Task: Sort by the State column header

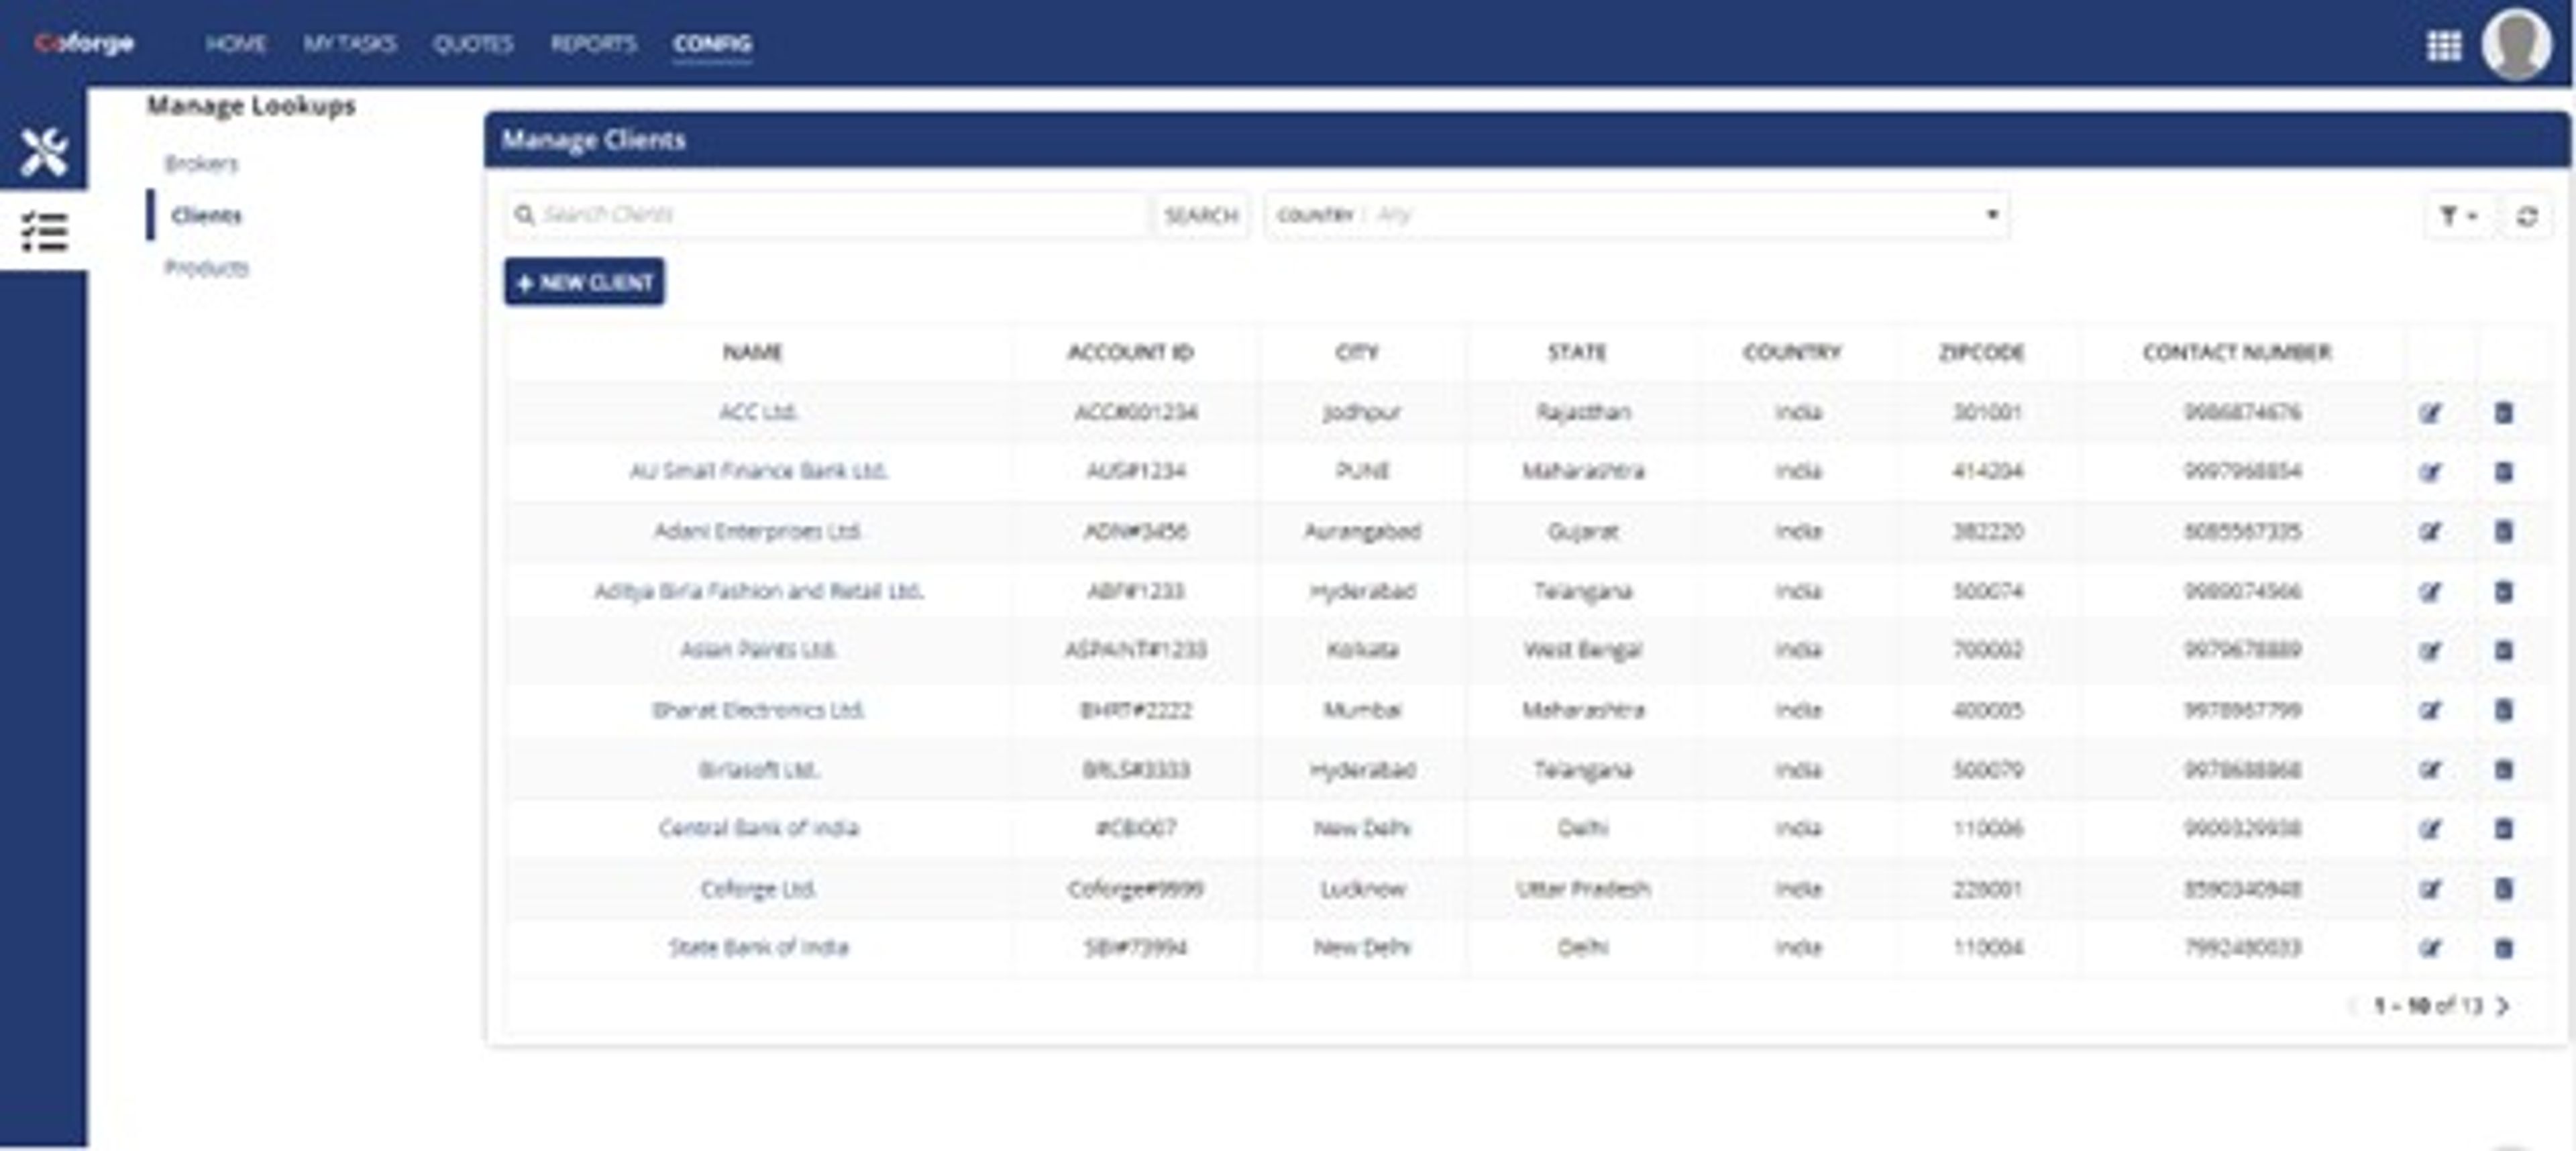Action: pyautogui.click(x=1577, y=352)
